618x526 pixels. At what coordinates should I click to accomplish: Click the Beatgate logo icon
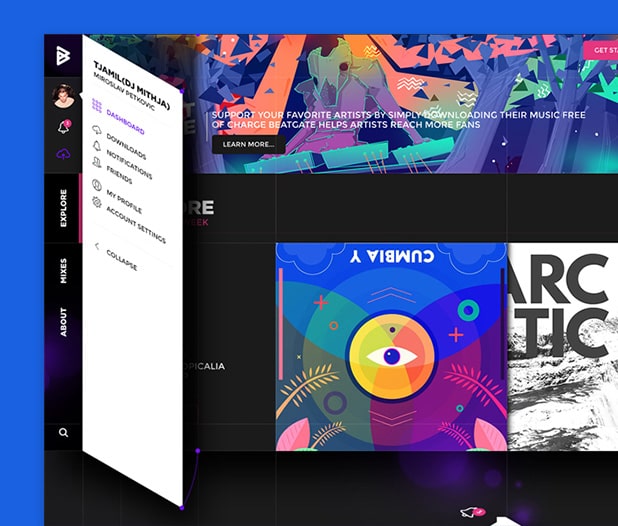coord(63,55)
